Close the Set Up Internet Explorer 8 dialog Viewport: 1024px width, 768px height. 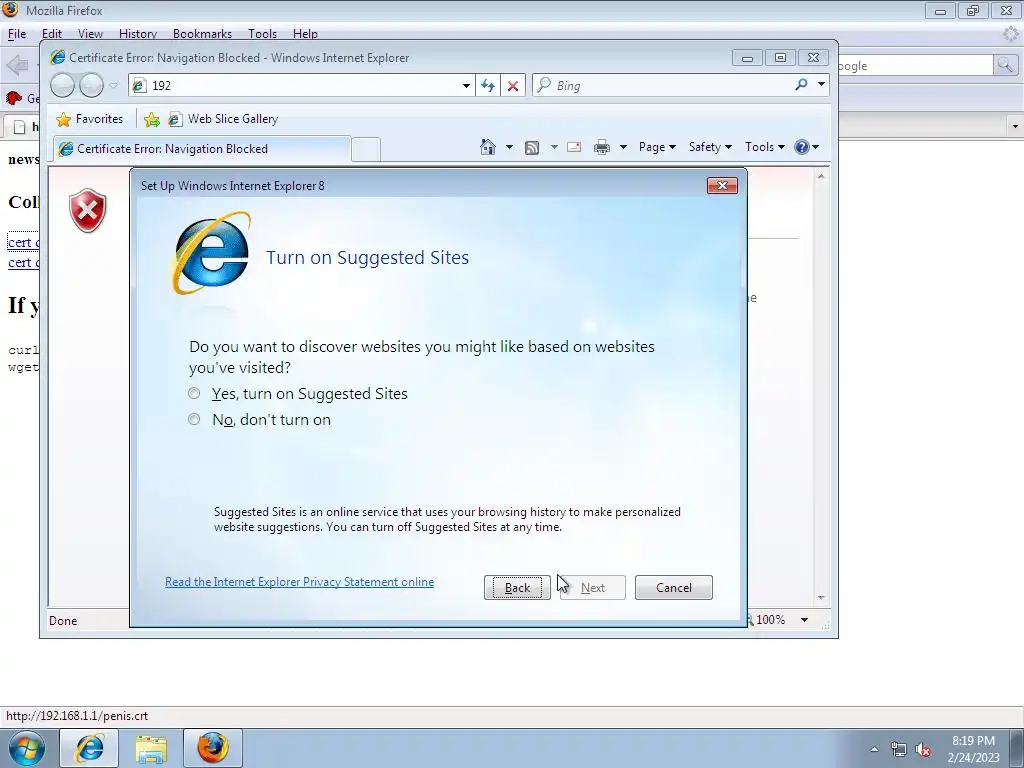722,185
